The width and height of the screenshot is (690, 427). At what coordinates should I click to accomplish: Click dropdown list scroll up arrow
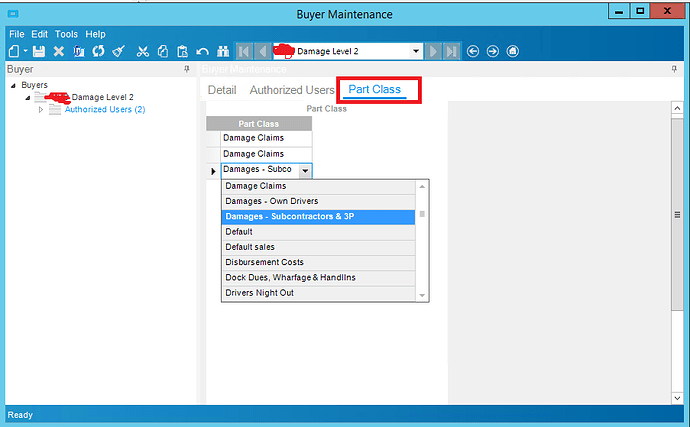422,187
